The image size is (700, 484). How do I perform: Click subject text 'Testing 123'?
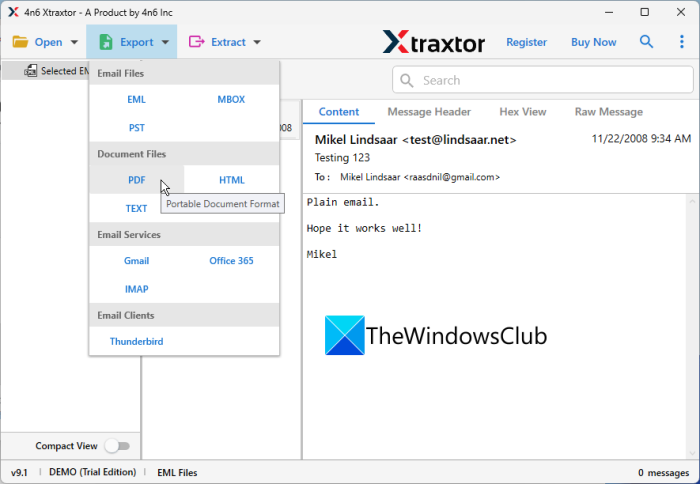(342, 158)
